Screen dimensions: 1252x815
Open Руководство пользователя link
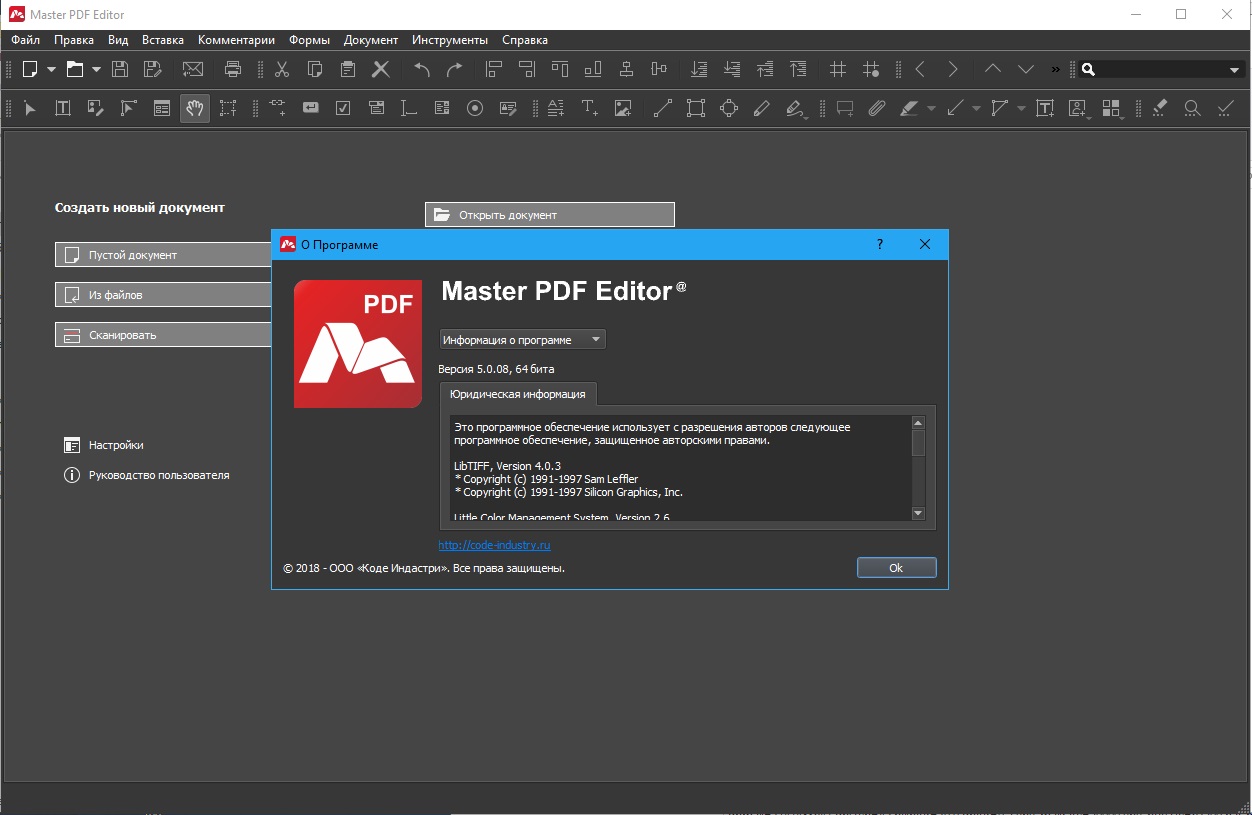146,475
